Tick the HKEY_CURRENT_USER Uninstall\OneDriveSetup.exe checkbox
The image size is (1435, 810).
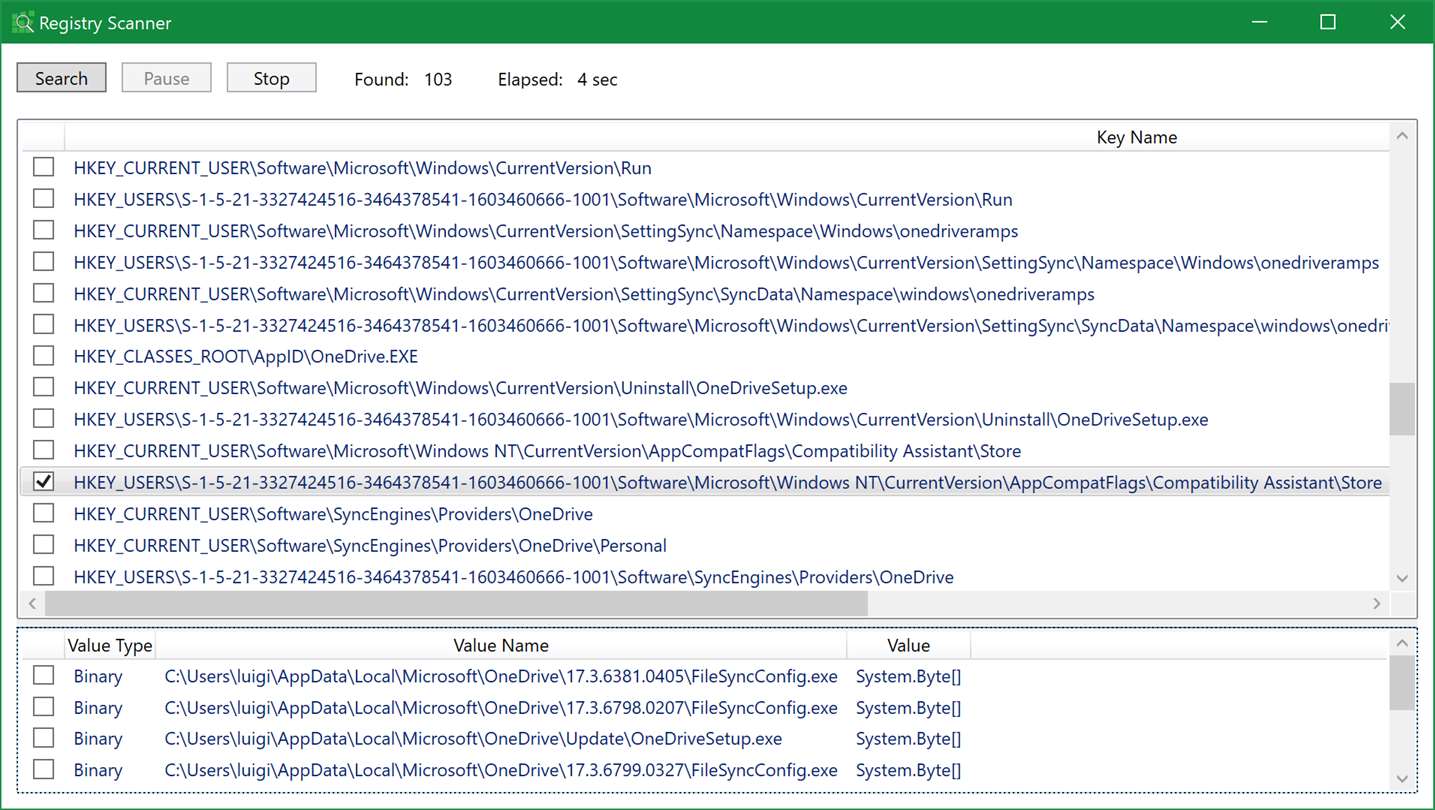[x=43, y=387]
